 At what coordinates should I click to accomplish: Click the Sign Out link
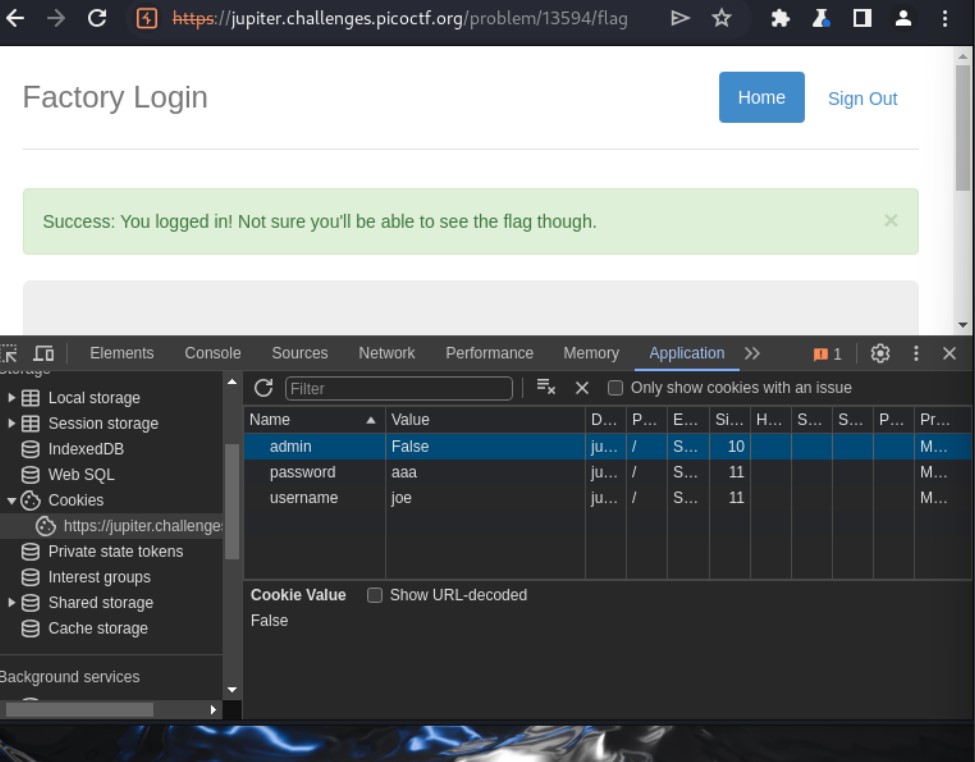coord(862,98)
